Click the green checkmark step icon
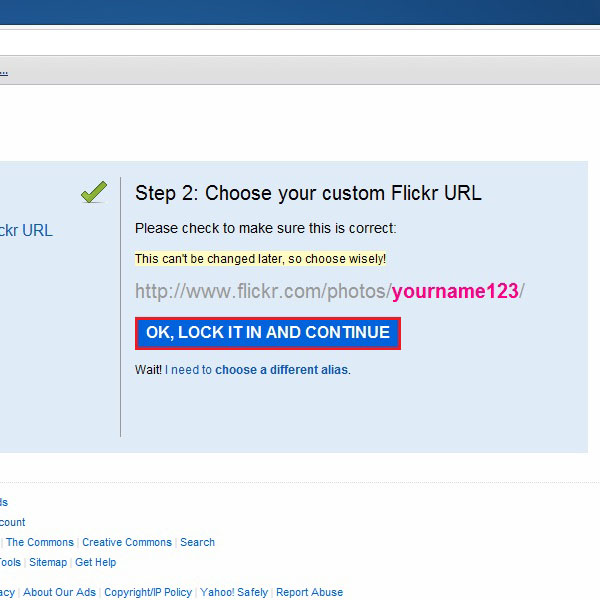This screenshot has height=600, width=600. coord(94,192)
